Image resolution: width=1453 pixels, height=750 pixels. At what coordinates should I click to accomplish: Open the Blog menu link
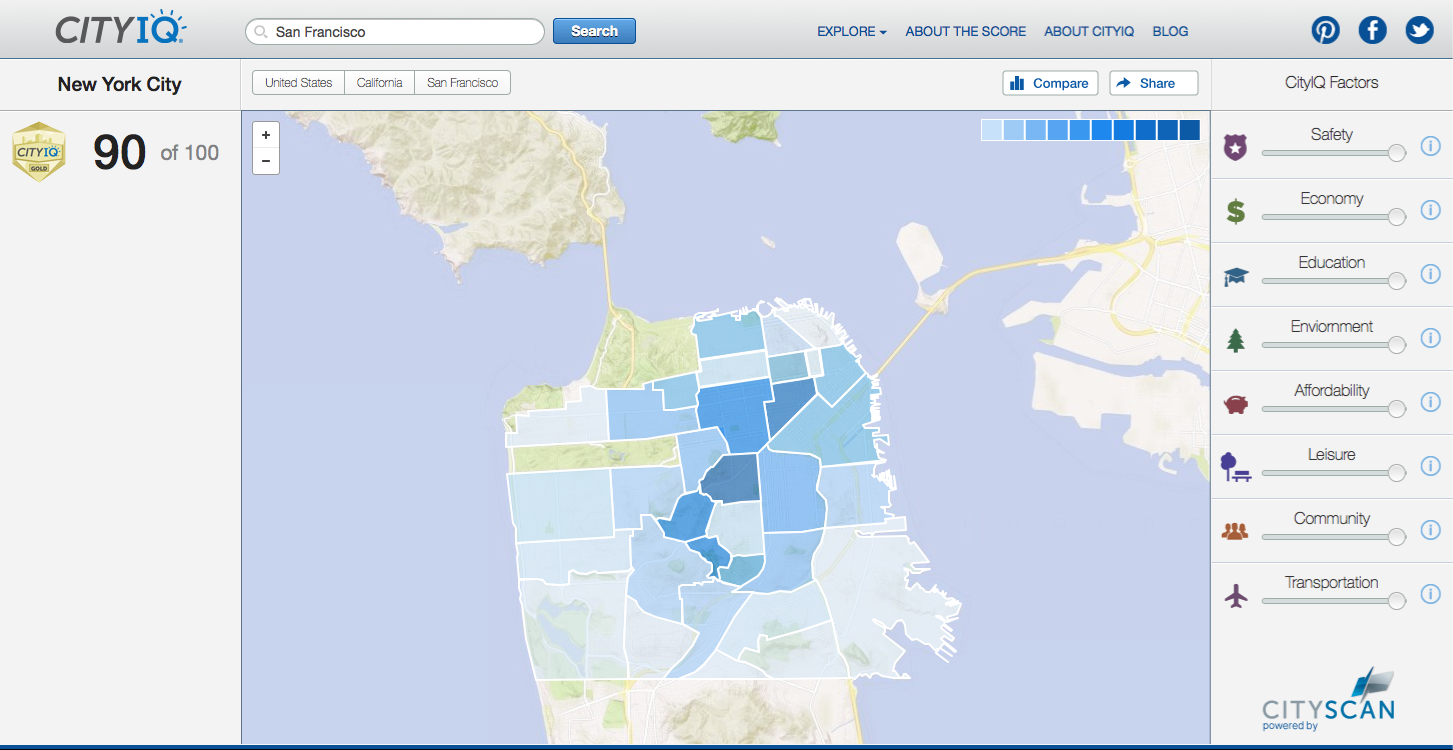(x=1170, y=31)
